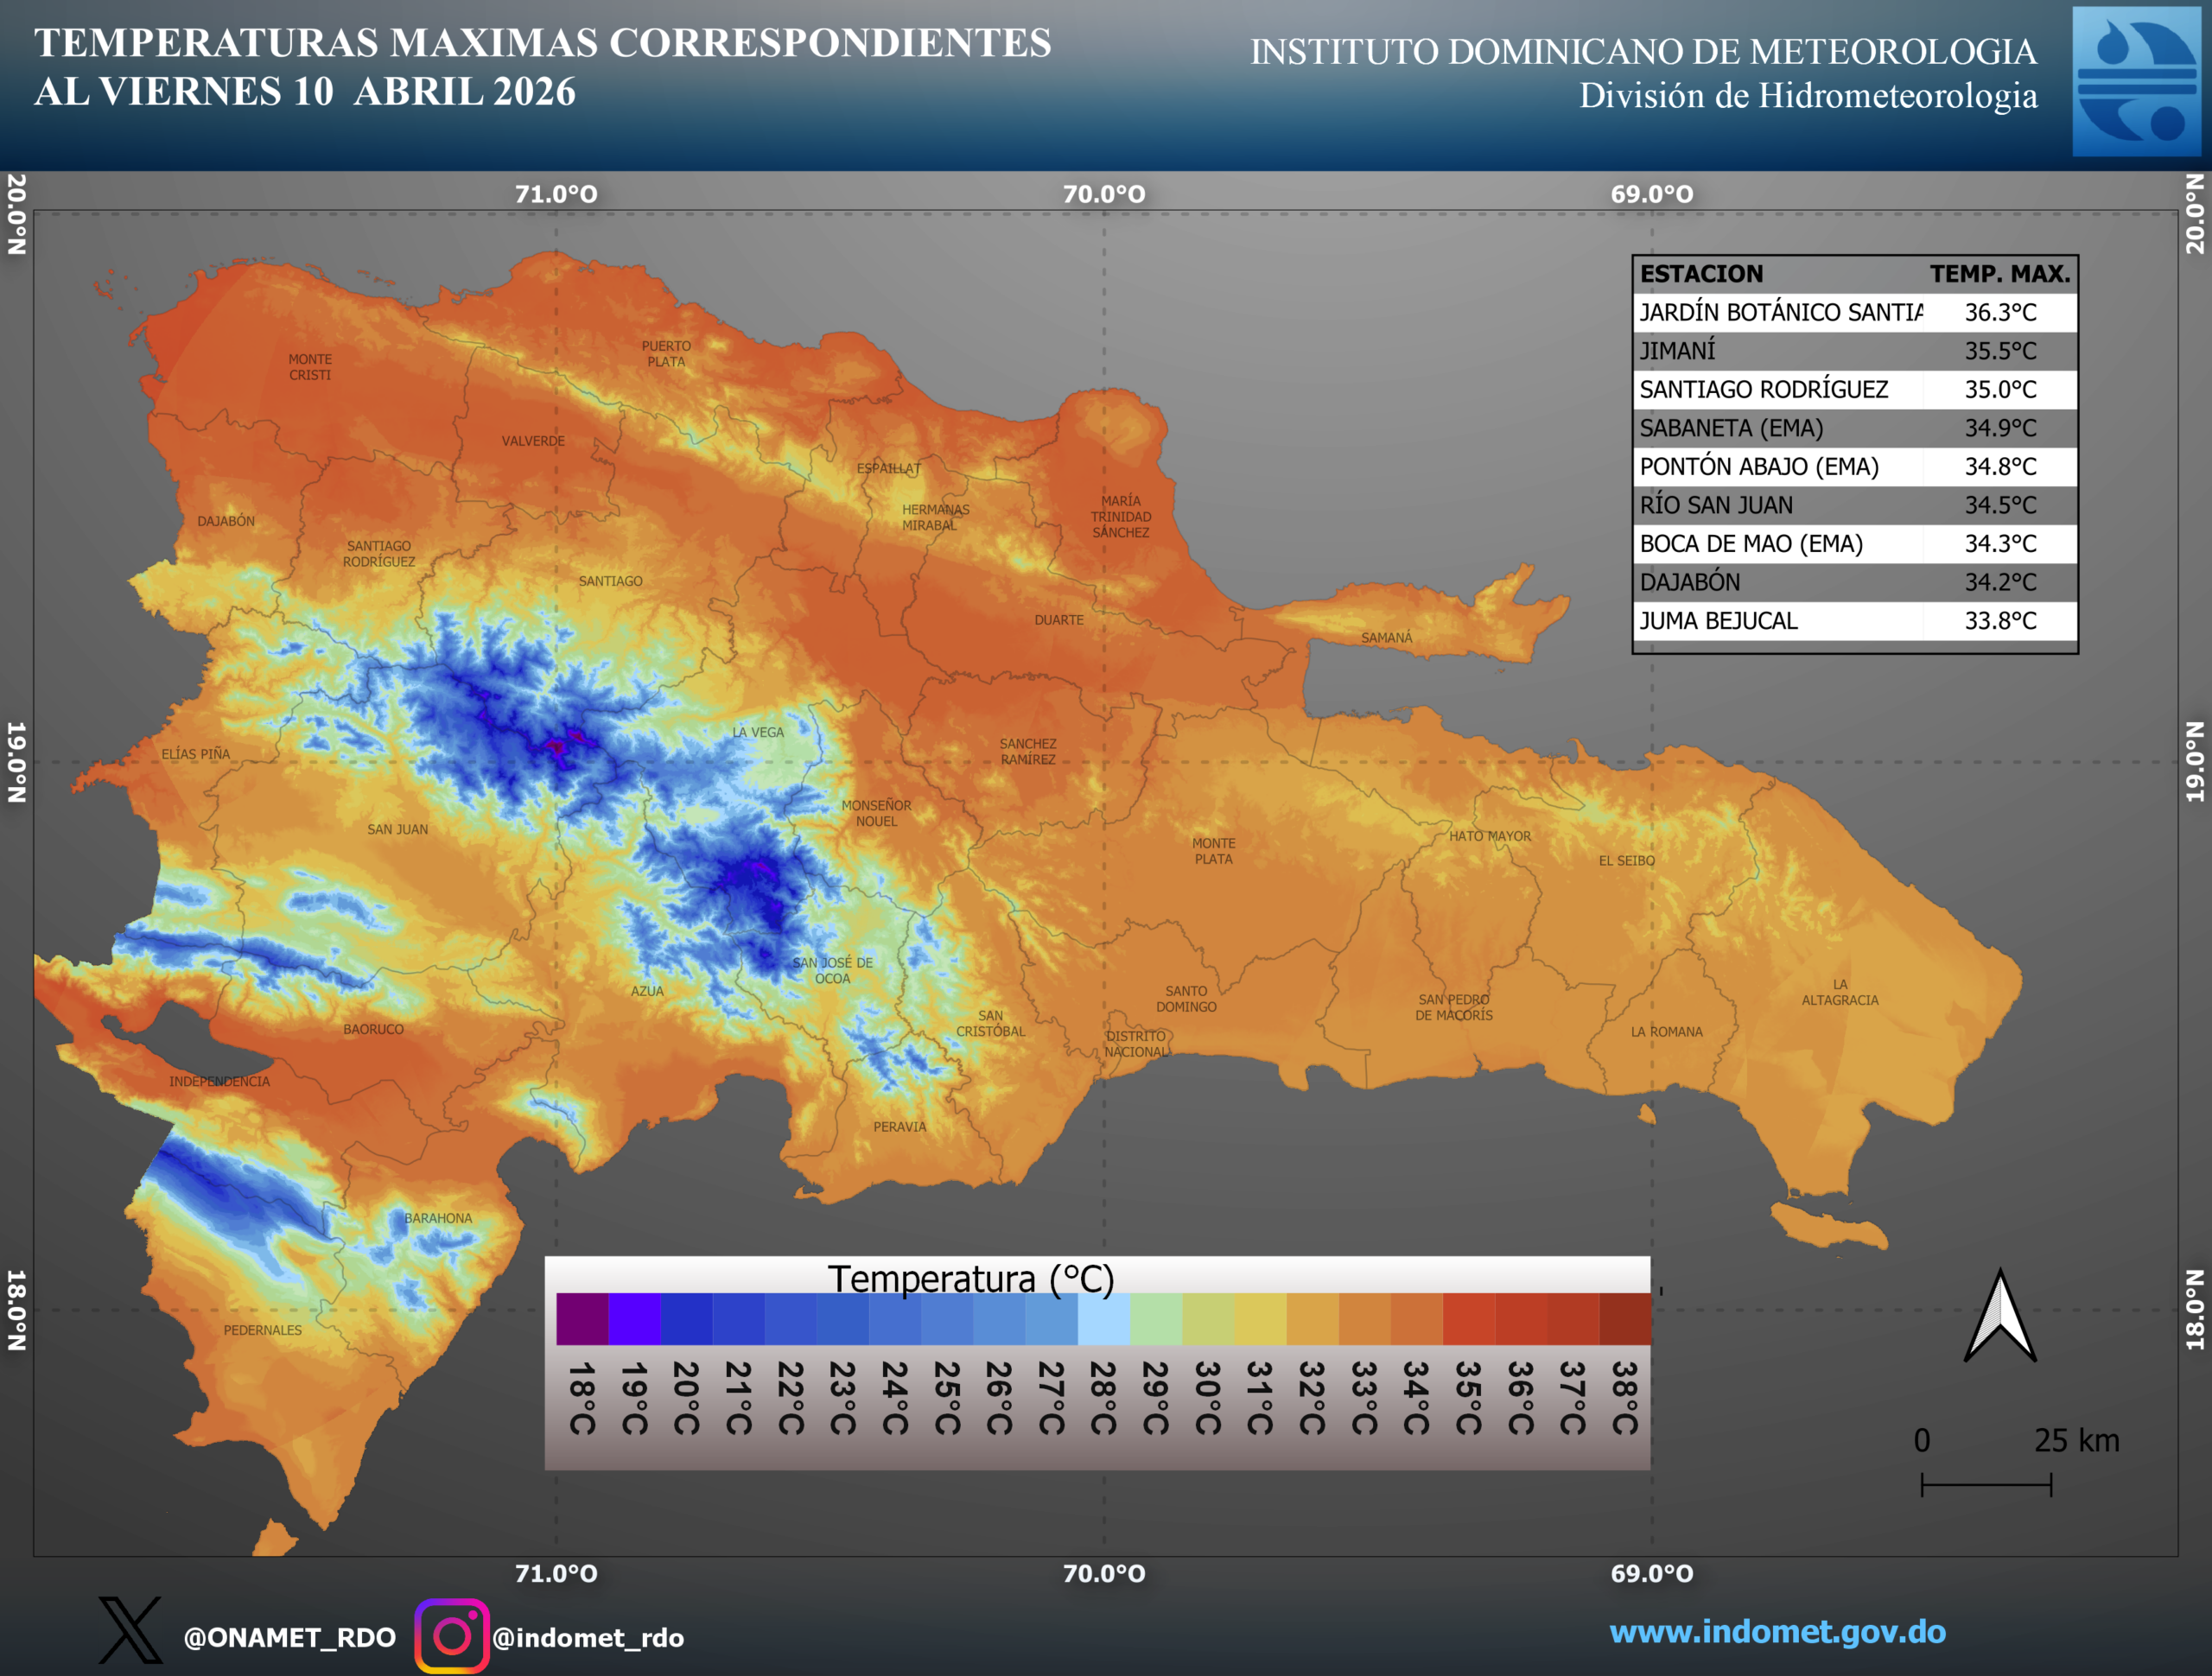Screen dimensions: 2212x1676
Task: Click the PEDERNALES province label
Action: pyautogui.click(x=262, y=1330)
